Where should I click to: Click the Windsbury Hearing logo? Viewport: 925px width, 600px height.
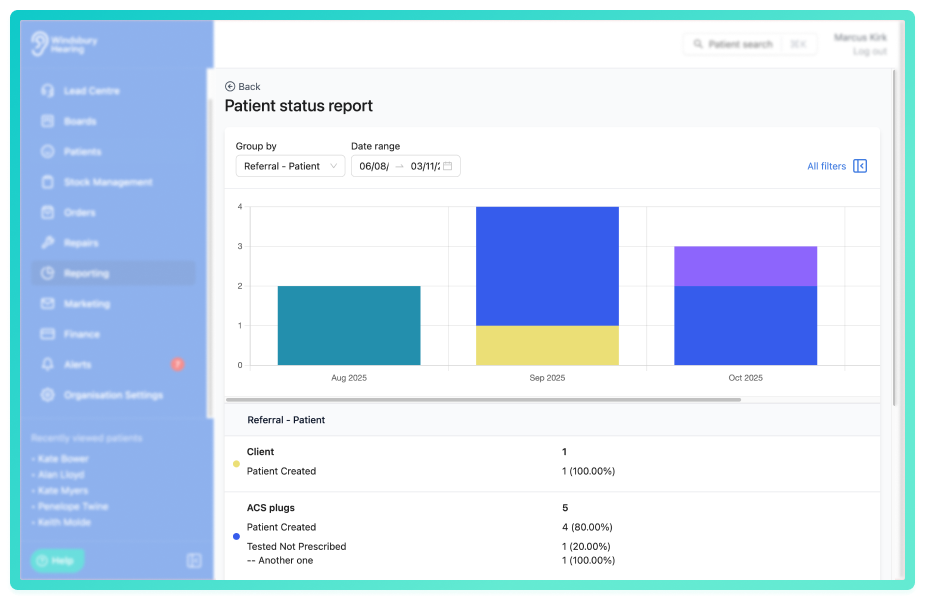[x=64, y=44]
